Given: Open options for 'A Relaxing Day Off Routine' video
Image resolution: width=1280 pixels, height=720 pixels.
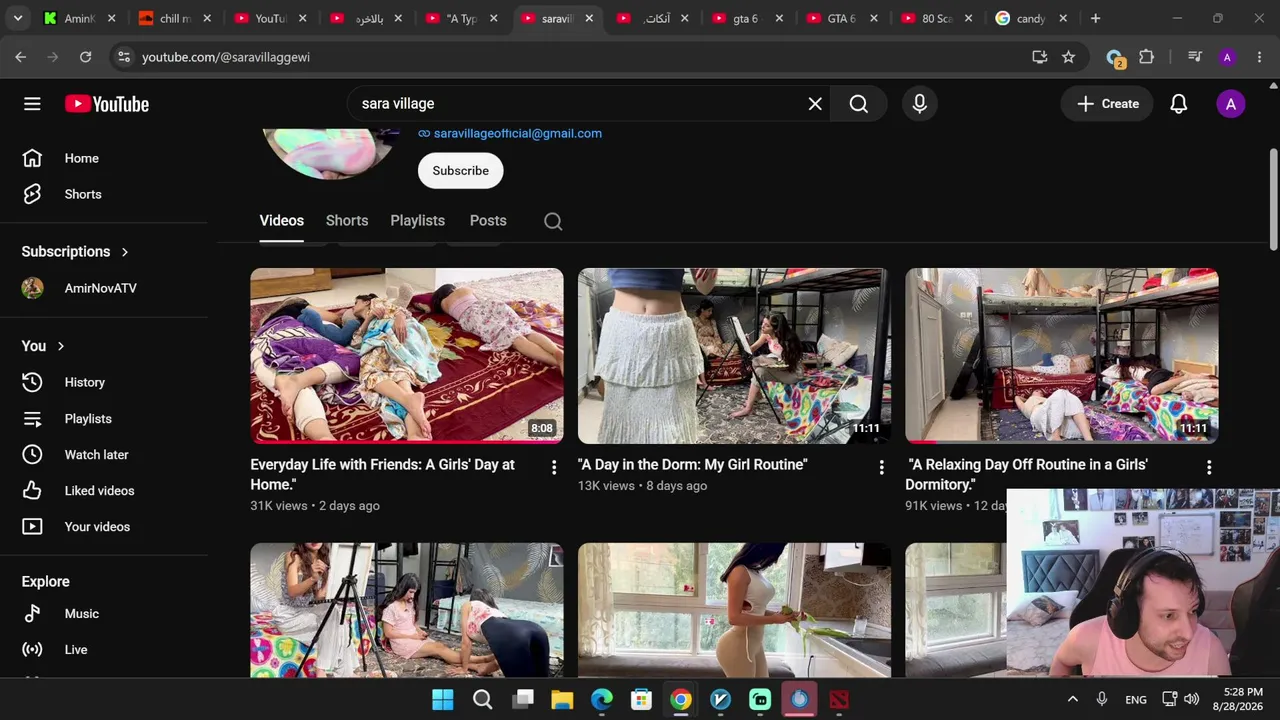Looking at the screenshot, I should (1209, 467).
